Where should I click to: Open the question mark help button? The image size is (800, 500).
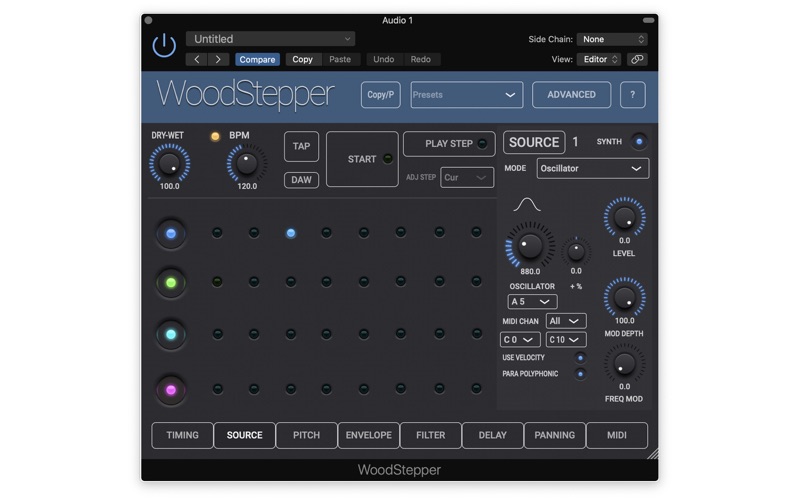coord(633,95)
